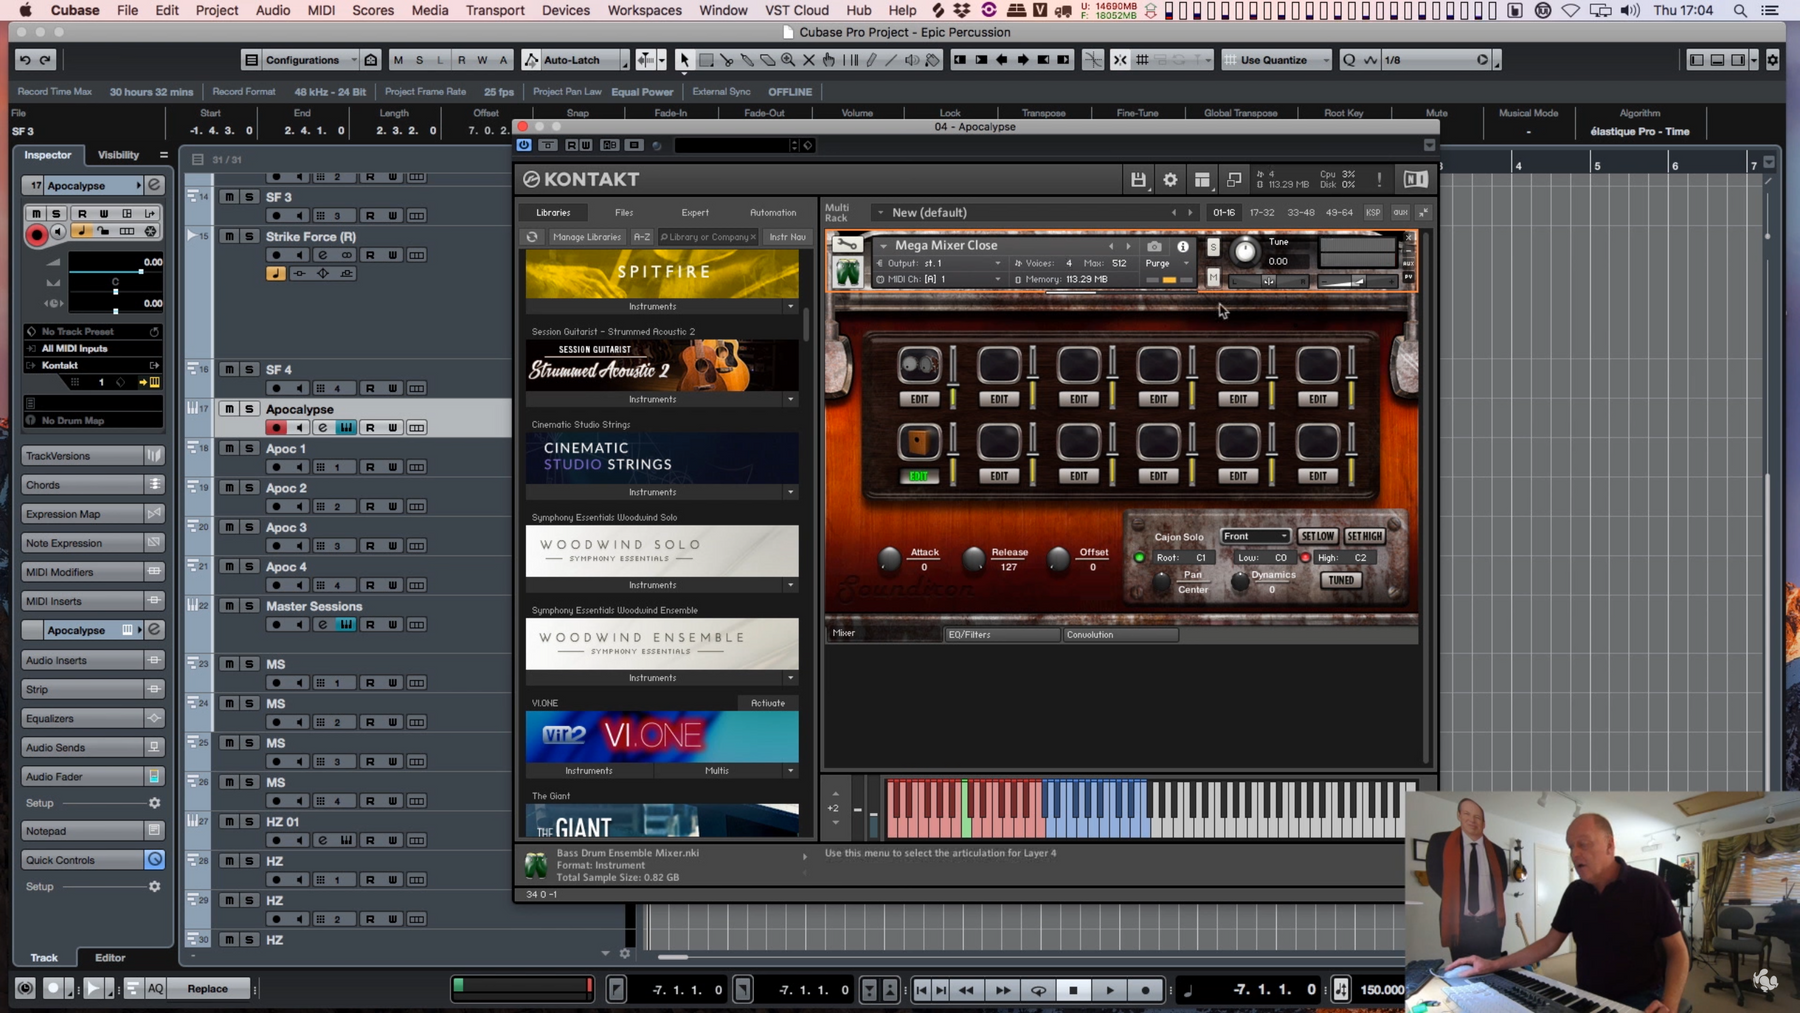Show instrument info icon
The image size is (1800, 1013).
(x=1183, y=246)
